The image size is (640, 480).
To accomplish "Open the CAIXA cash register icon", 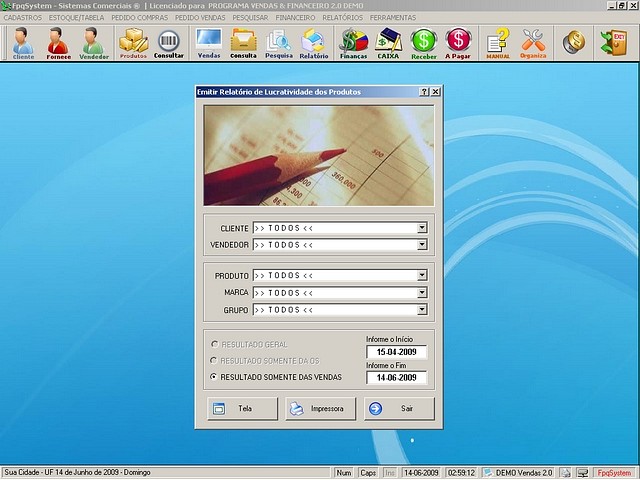I will pyautogui.click(x=388, y=43).
